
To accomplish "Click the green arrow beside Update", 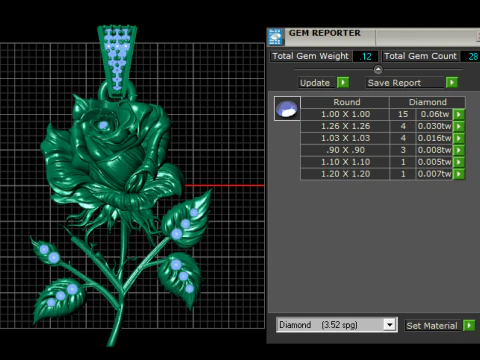I will point(343,82).
